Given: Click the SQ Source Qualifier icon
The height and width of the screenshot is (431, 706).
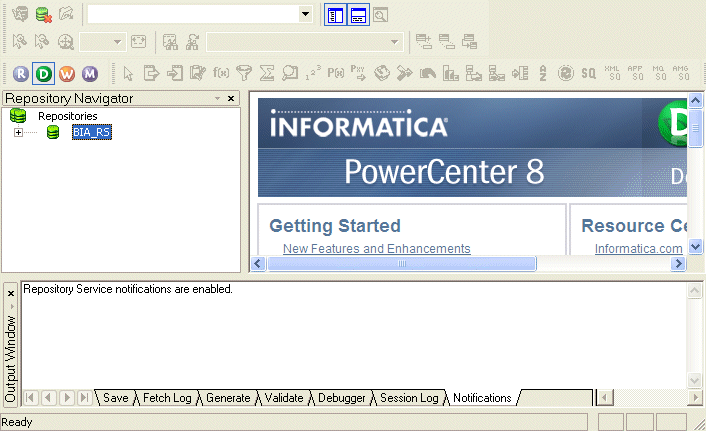Looking at the screenshot, I should [x=588, y=73].
